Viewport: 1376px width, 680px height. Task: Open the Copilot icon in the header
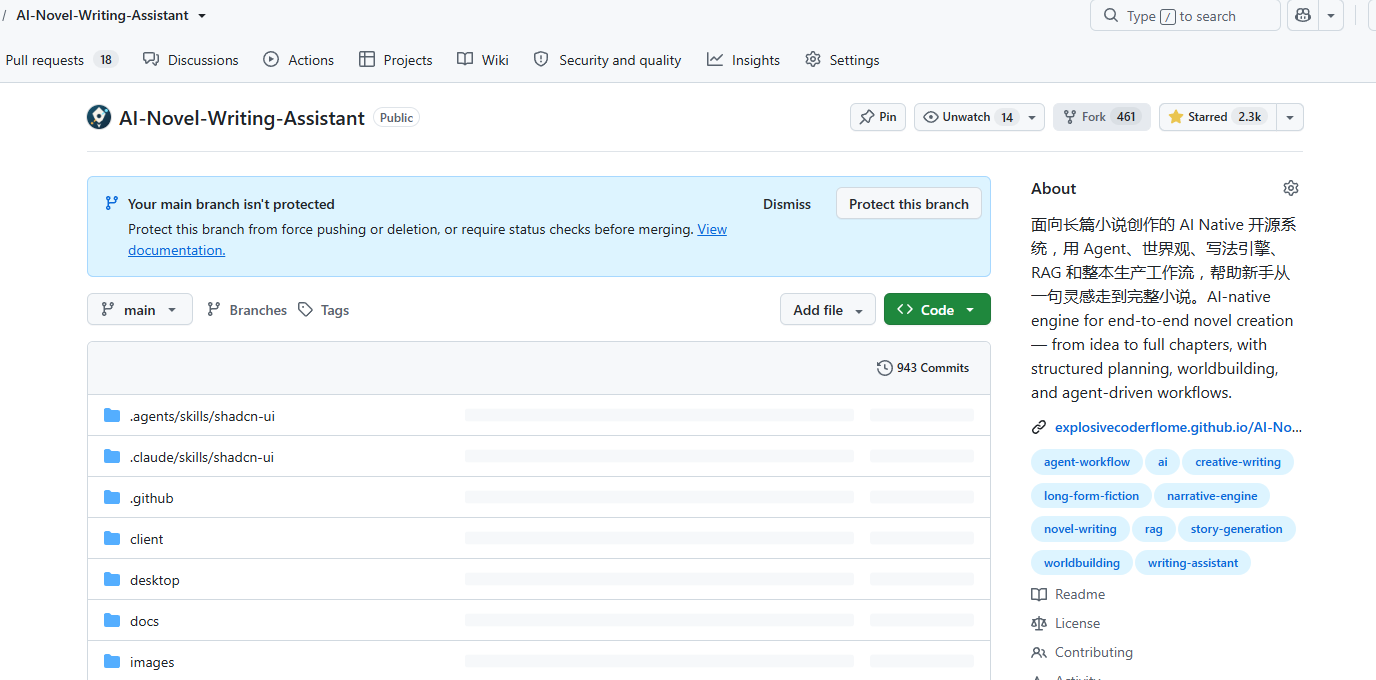[x=1303, y=16]
